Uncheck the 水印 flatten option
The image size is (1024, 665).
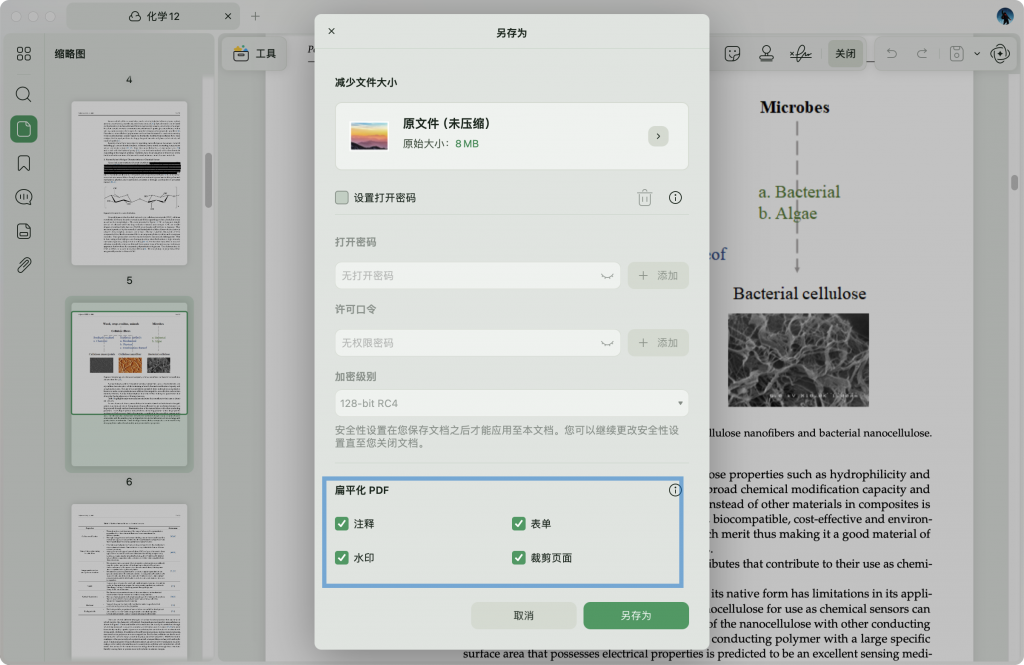point(342,558)
